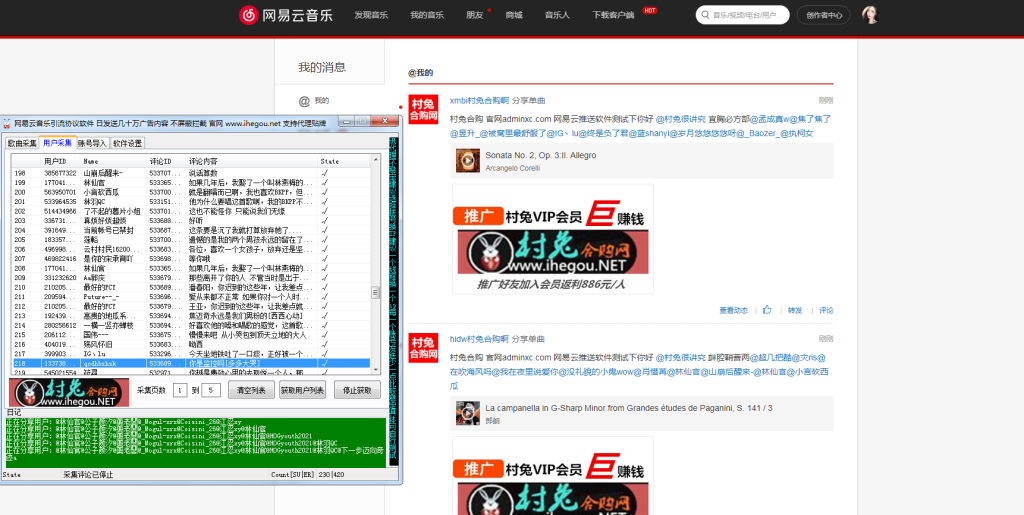Select row 211 Future--_-
Screen dimensions: 1024x515
pyautogui.click(x=191, y=297)
